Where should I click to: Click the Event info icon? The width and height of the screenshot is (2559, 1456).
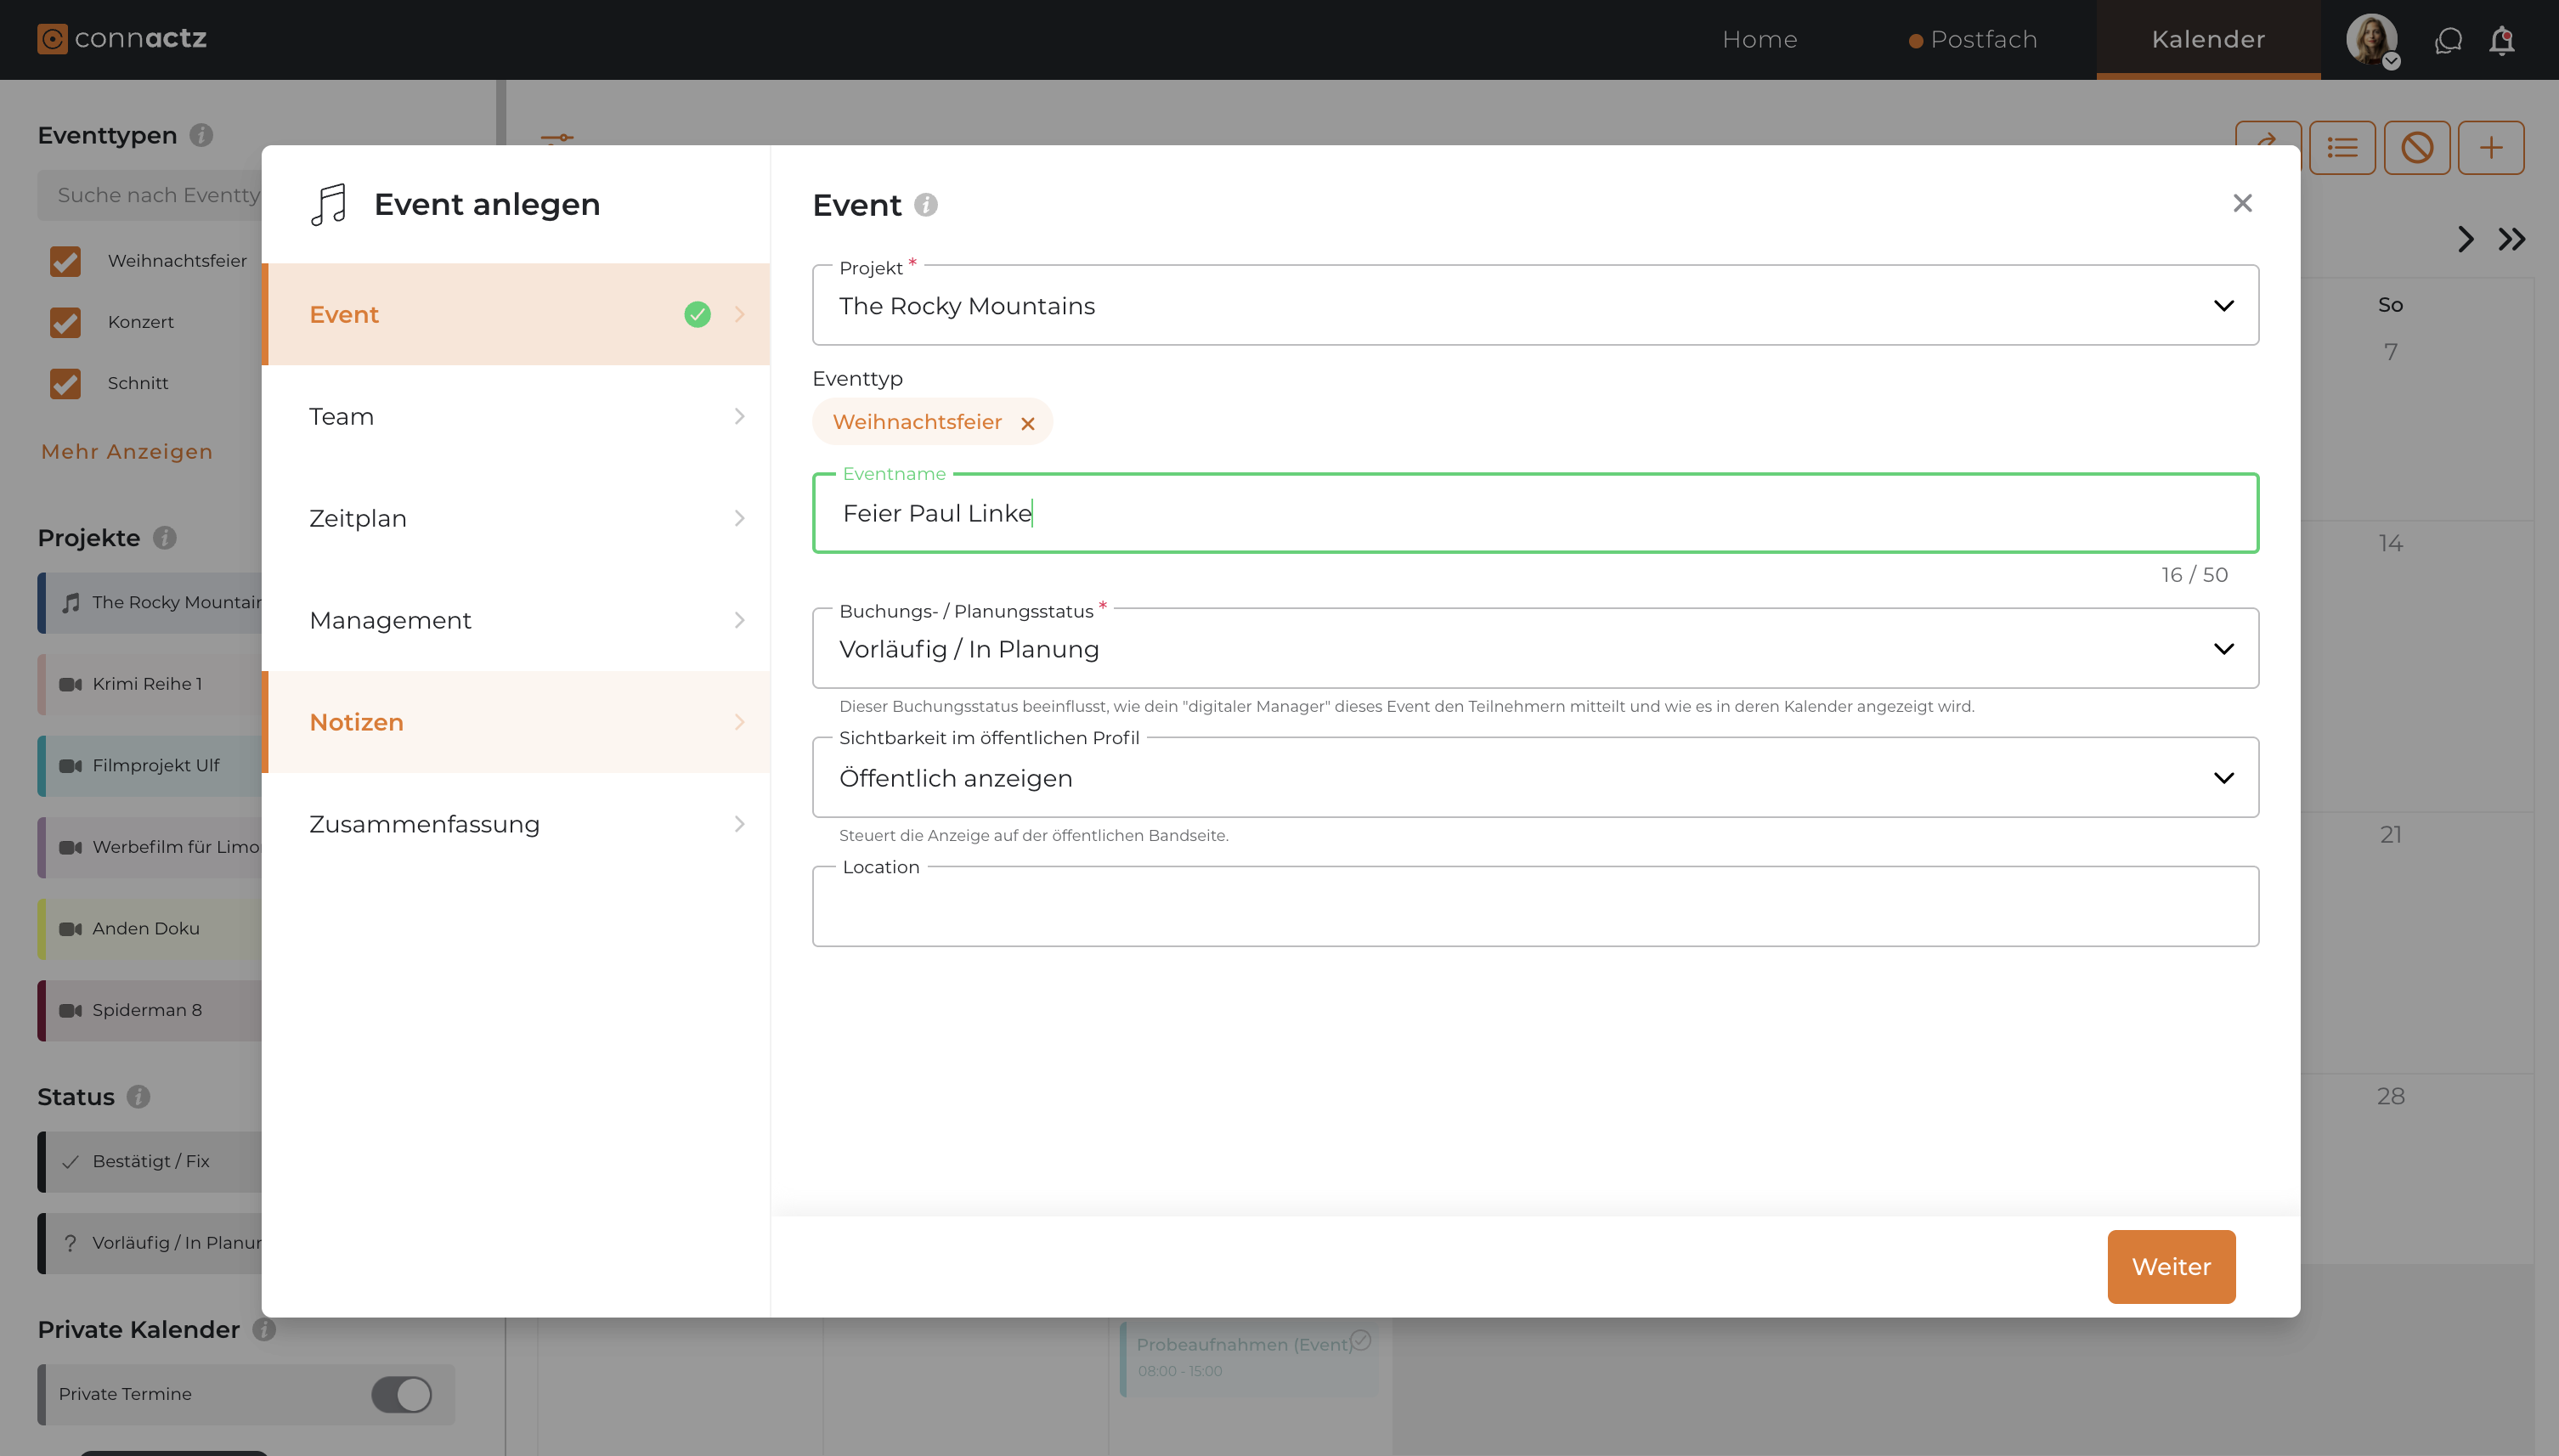(x=926, y=205)
